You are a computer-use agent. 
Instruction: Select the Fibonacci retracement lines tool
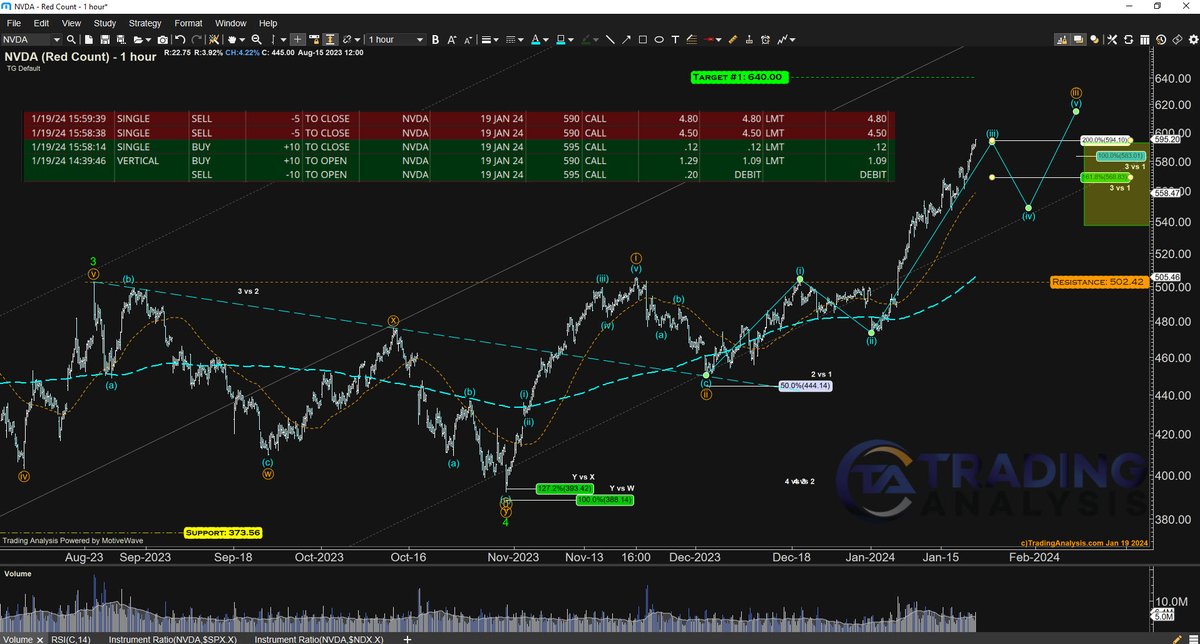pos(692,39)
